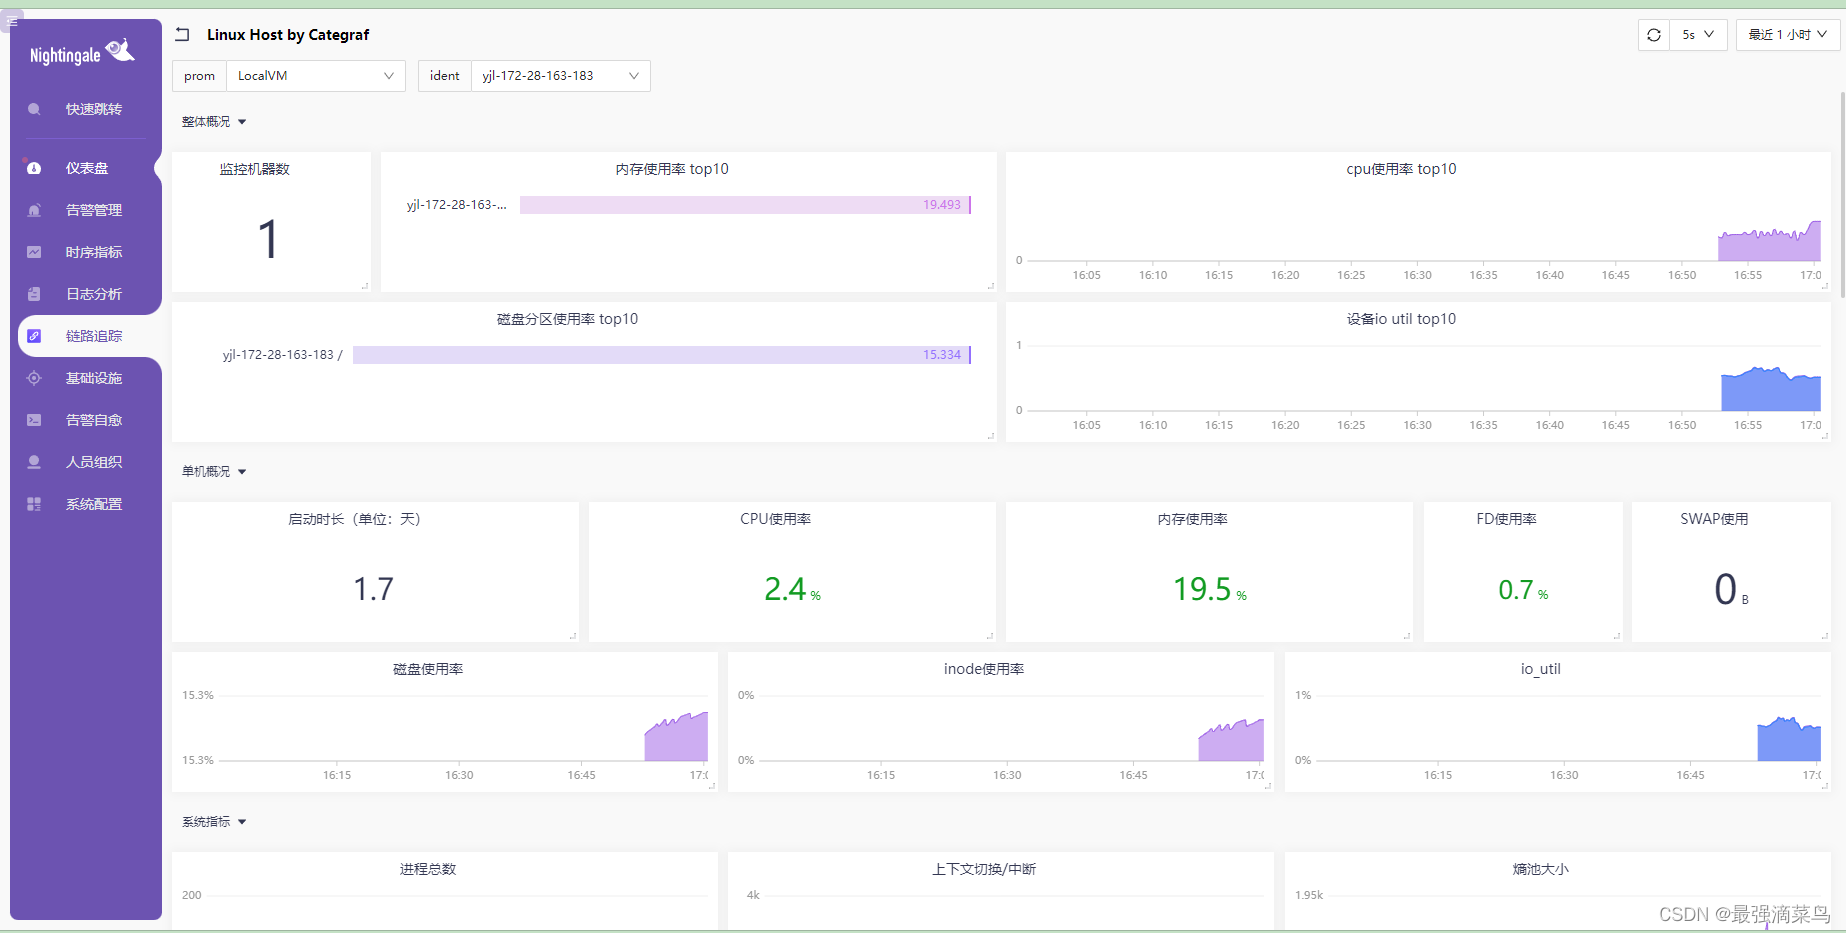Click the cpu使用率 top10 panel title

point(1401,169)
